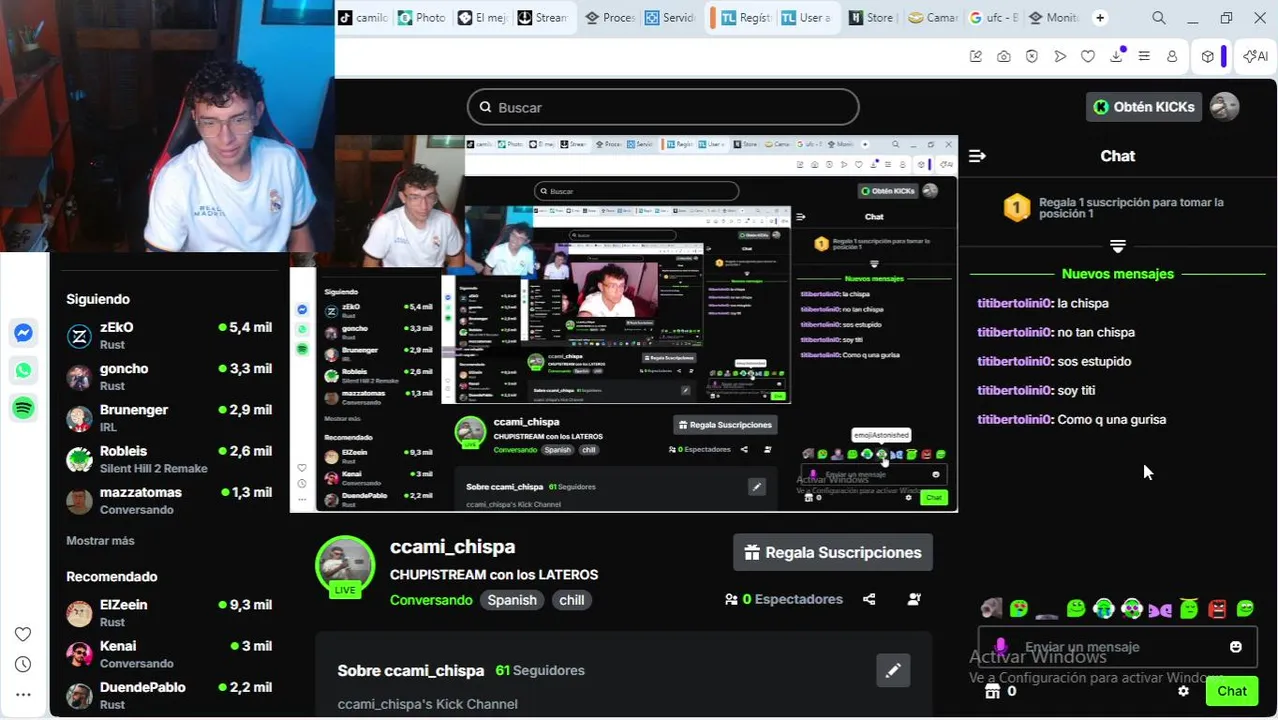This screenshot has height=720, width=1278.
Task: Open the AI assistant button
Action: pyautogui.click(x=1256, y=56)
